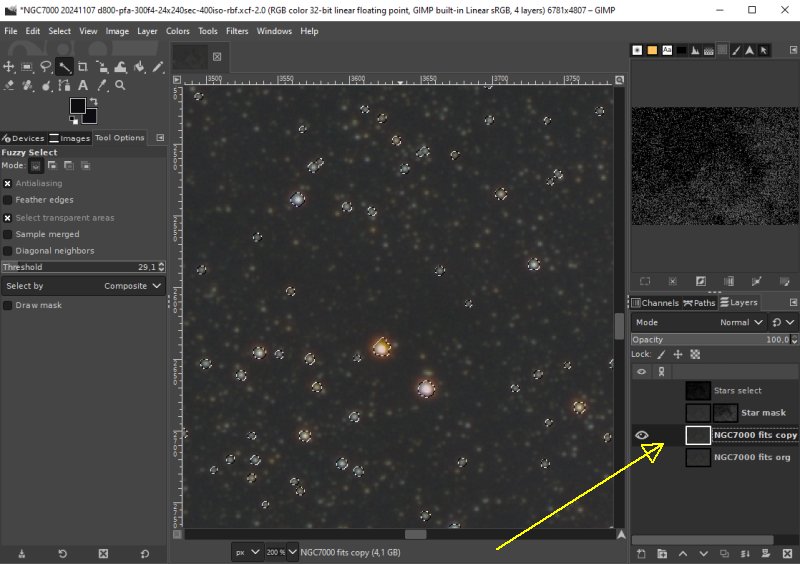Viewport: 800px width, 564px height.
Task: Open the Colors menu
Action: [178, 31]
